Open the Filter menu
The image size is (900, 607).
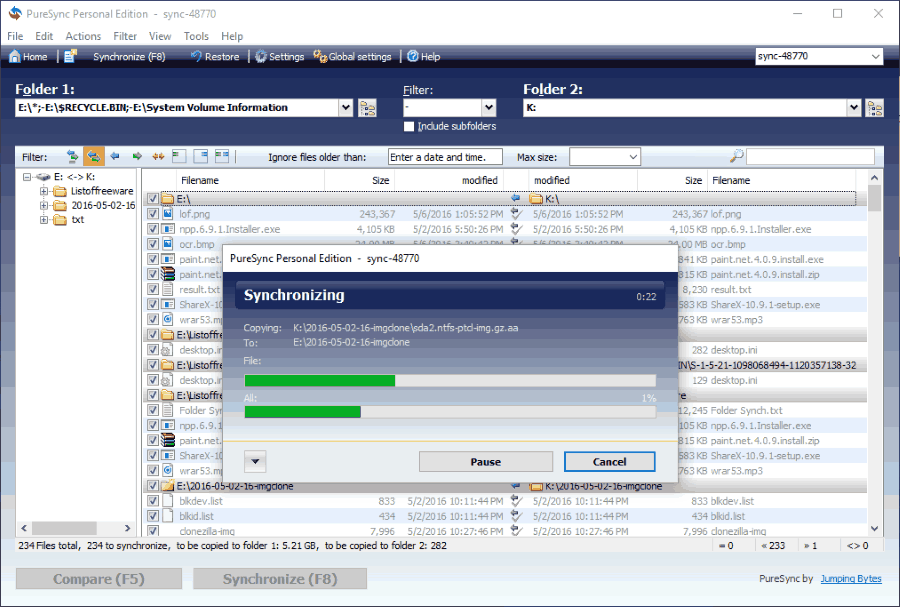coord(125,36)
